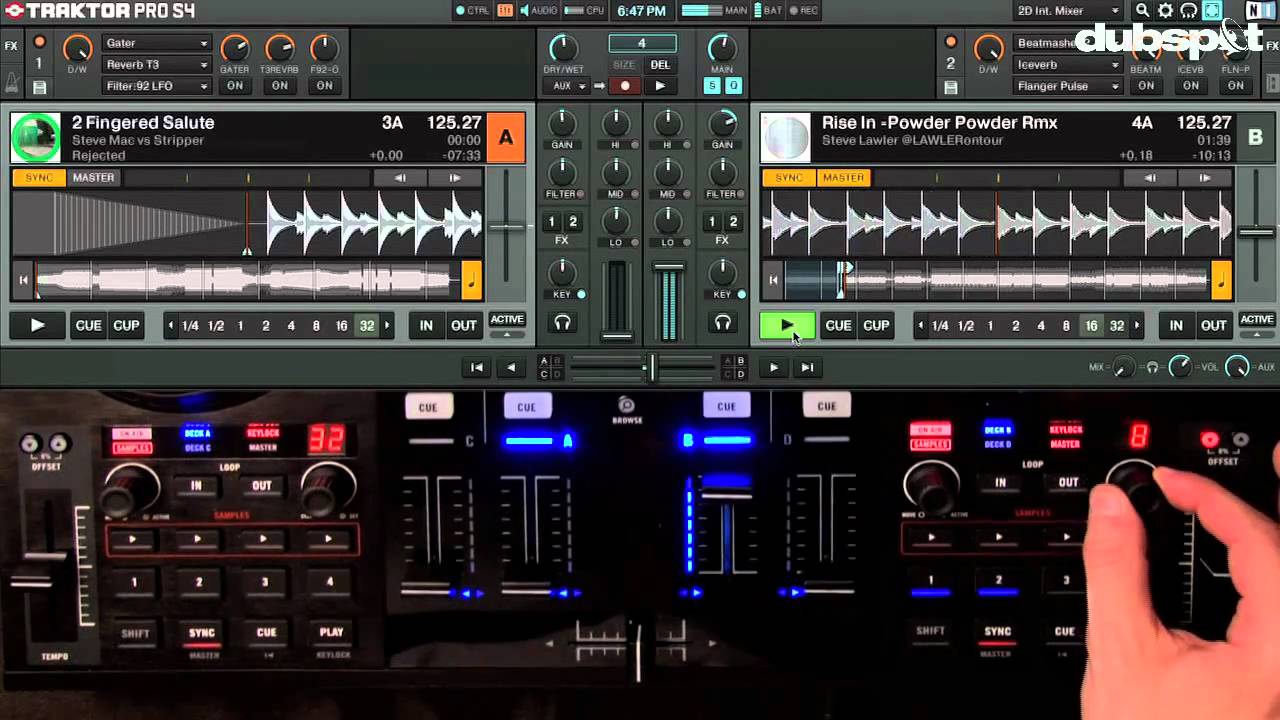
Task: Enable Deck B headphone cue
Action: (x=722, y=322)
